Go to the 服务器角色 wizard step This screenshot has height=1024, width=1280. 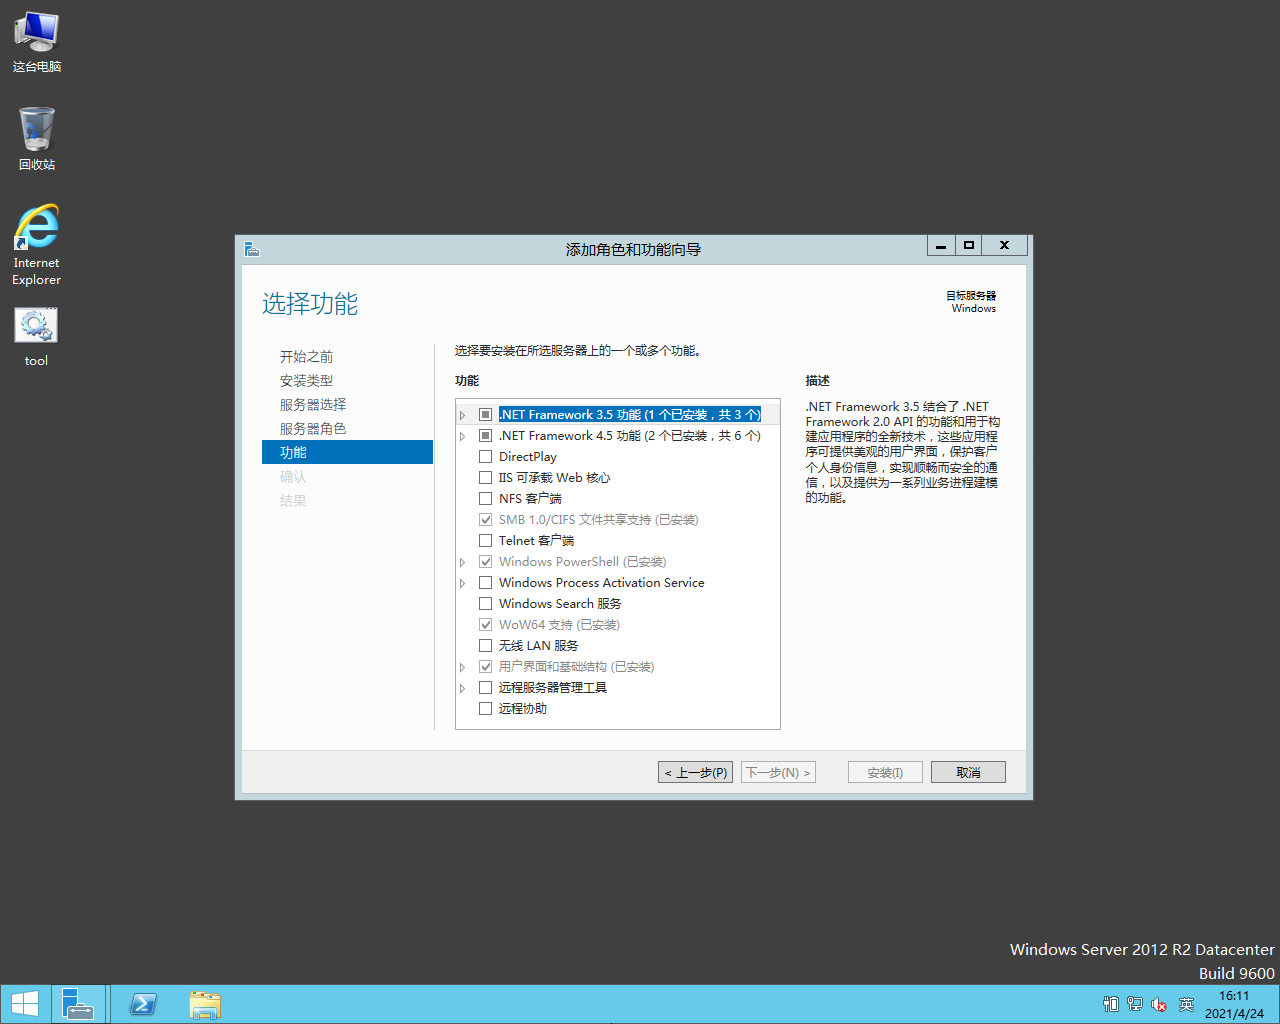point(313,429)
